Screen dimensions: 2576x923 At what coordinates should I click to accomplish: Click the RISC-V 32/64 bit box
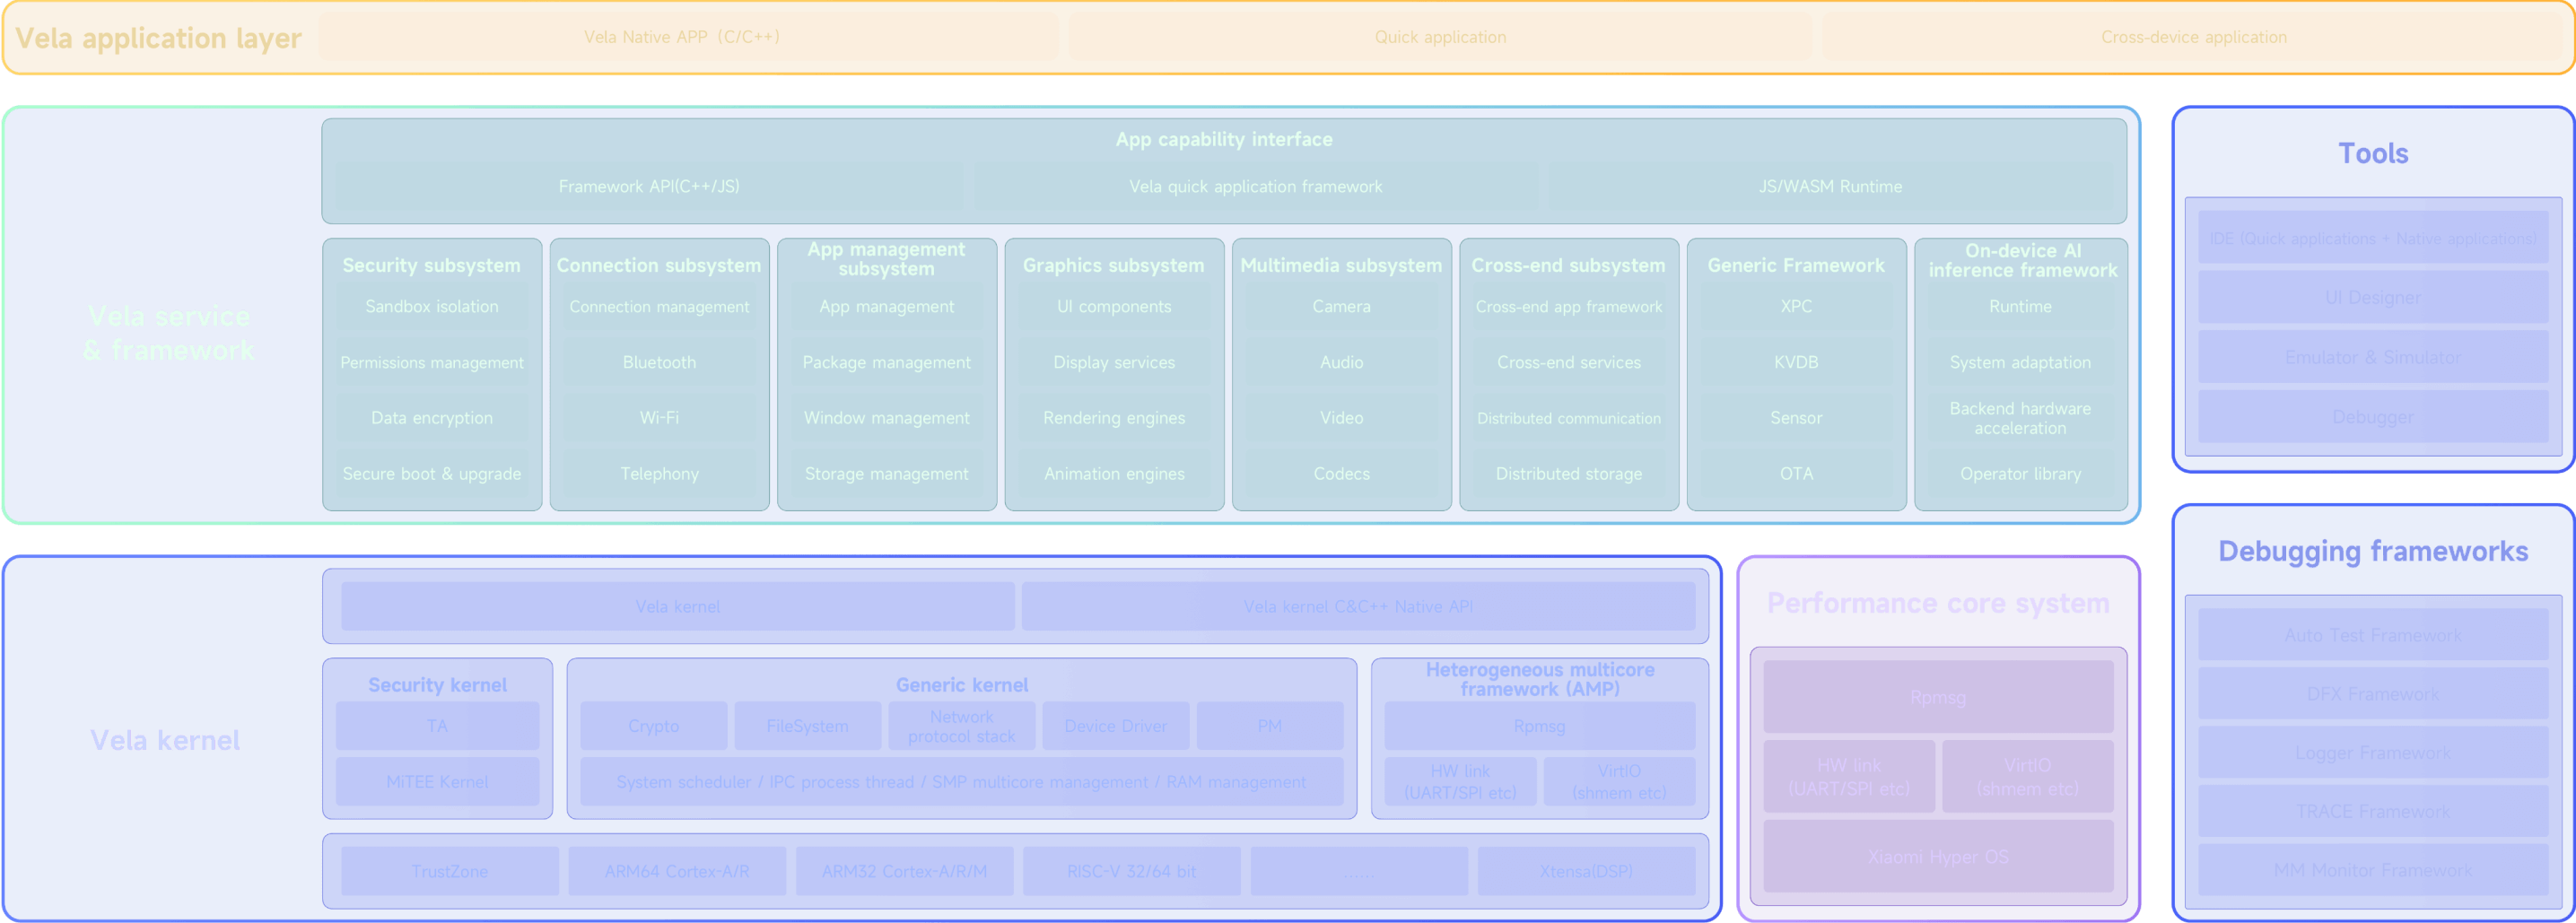pyautogui.click(x=1131, y=871)
